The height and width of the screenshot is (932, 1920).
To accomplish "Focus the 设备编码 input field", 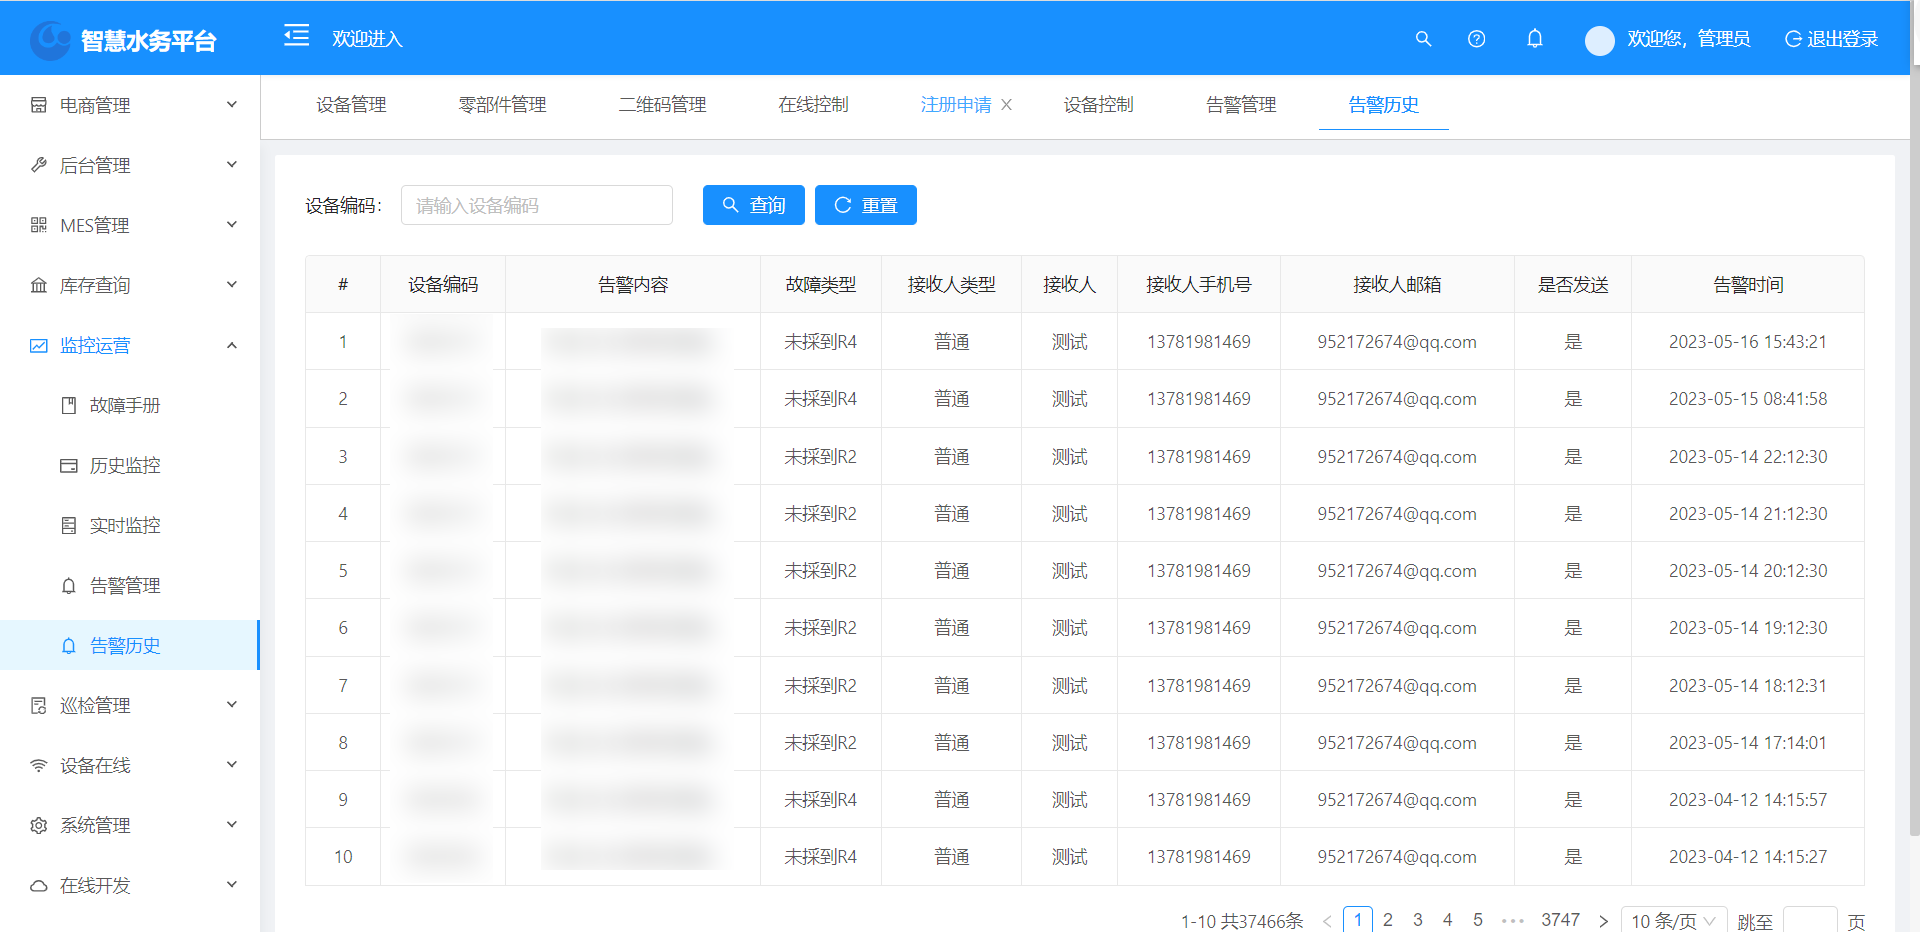I will click(537, 205).
